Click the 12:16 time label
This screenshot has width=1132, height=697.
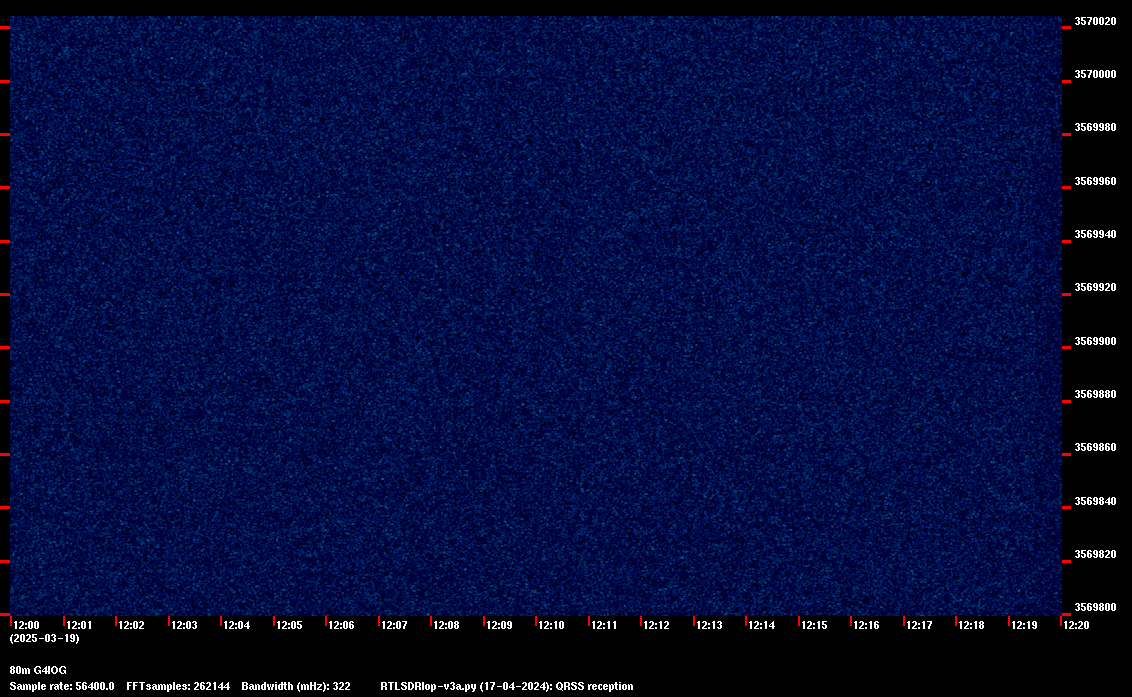[x=866, y=625]
